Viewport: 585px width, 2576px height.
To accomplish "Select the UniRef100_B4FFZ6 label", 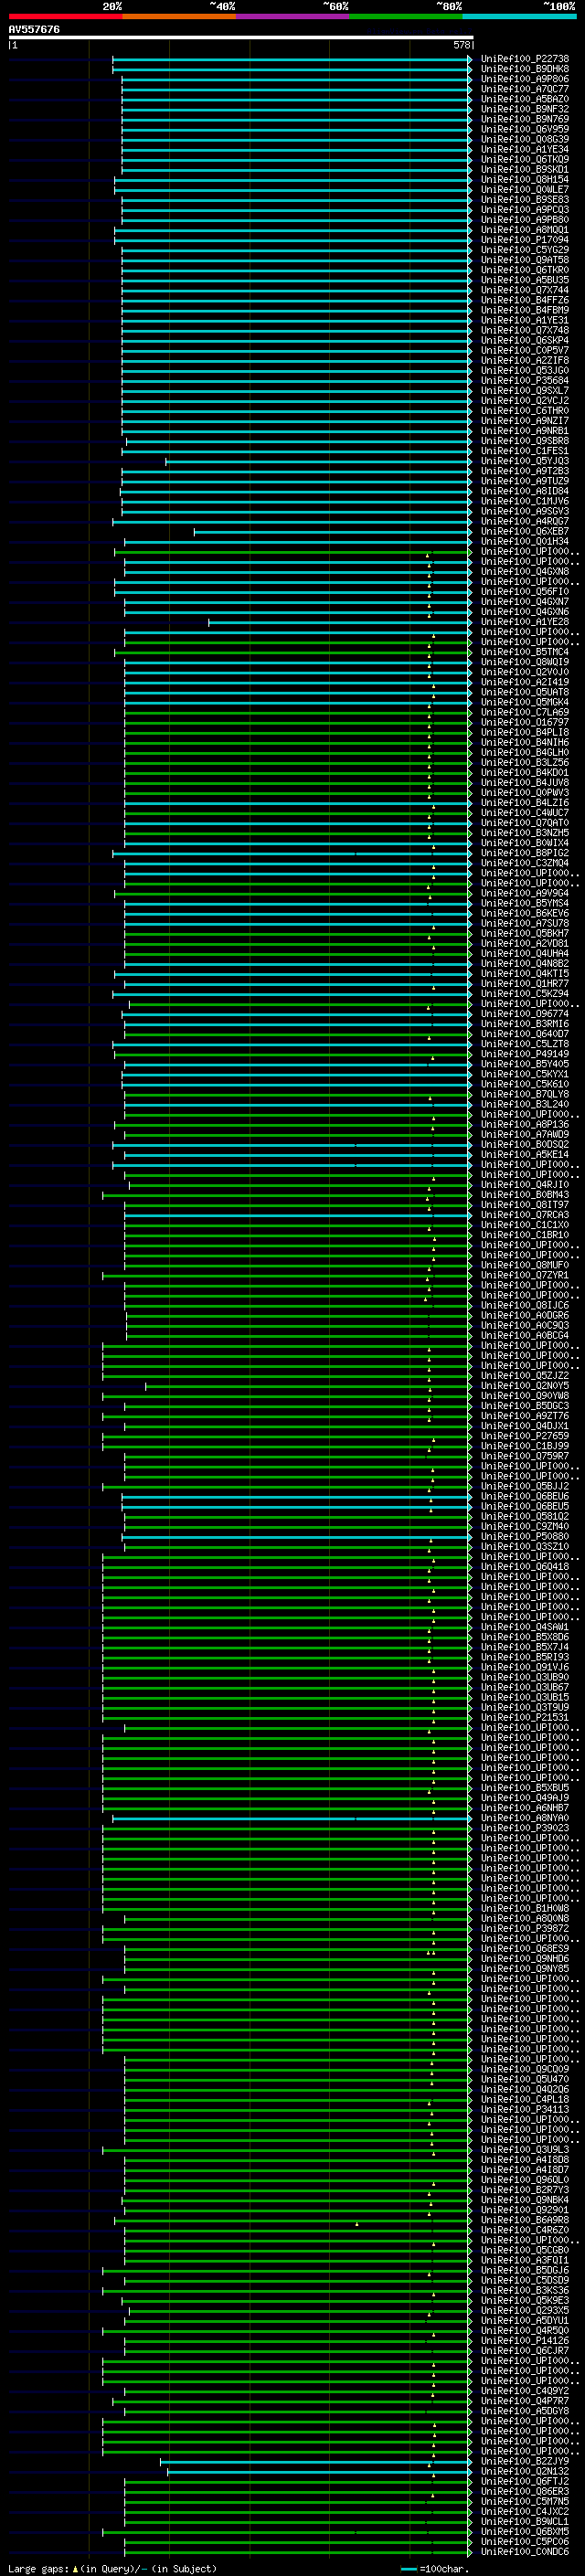I will [524, 300].
